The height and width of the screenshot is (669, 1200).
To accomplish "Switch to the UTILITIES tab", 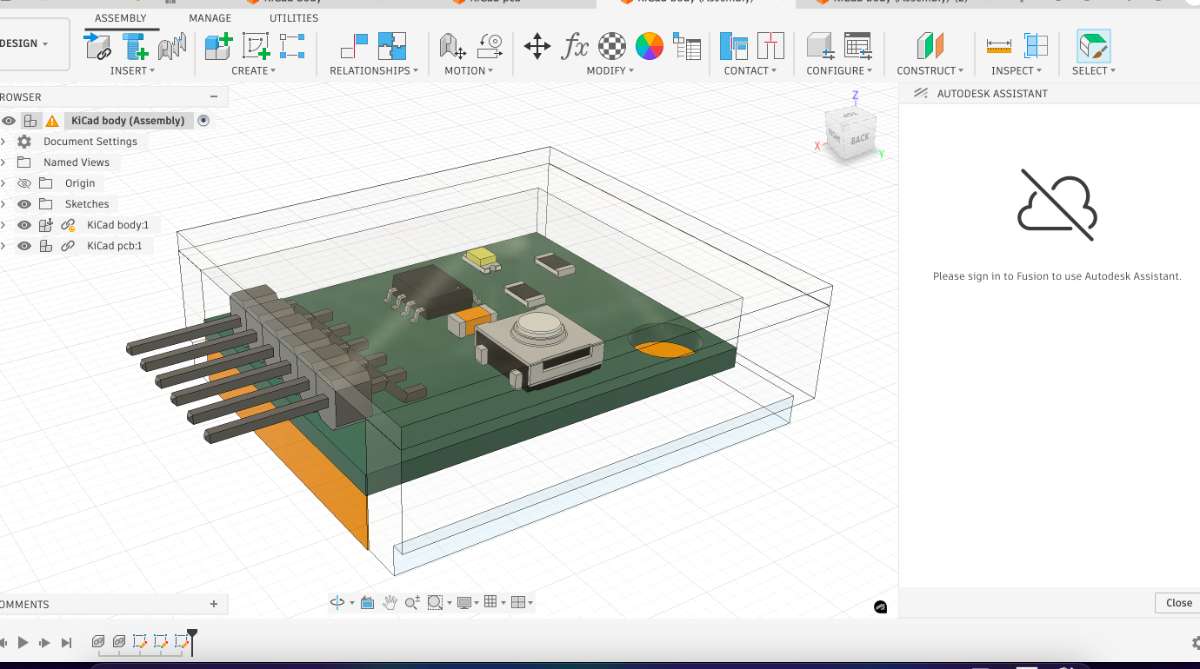I will point(294,18).
